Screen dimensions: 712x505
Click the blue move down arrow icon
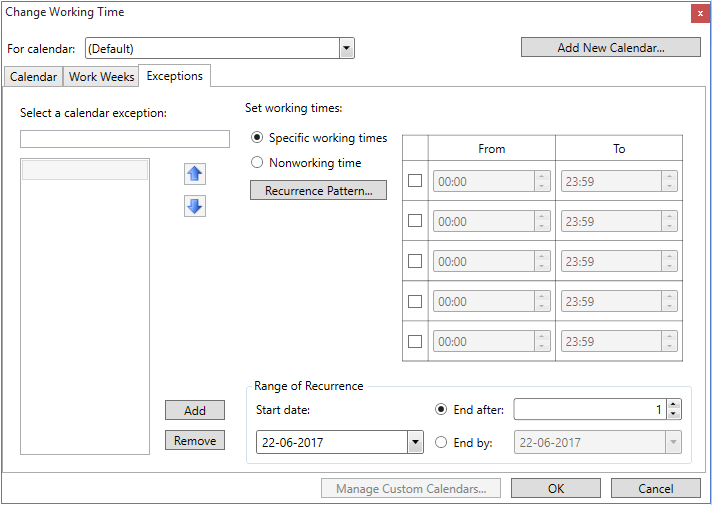pyautogui.click(x=195, y=206)
